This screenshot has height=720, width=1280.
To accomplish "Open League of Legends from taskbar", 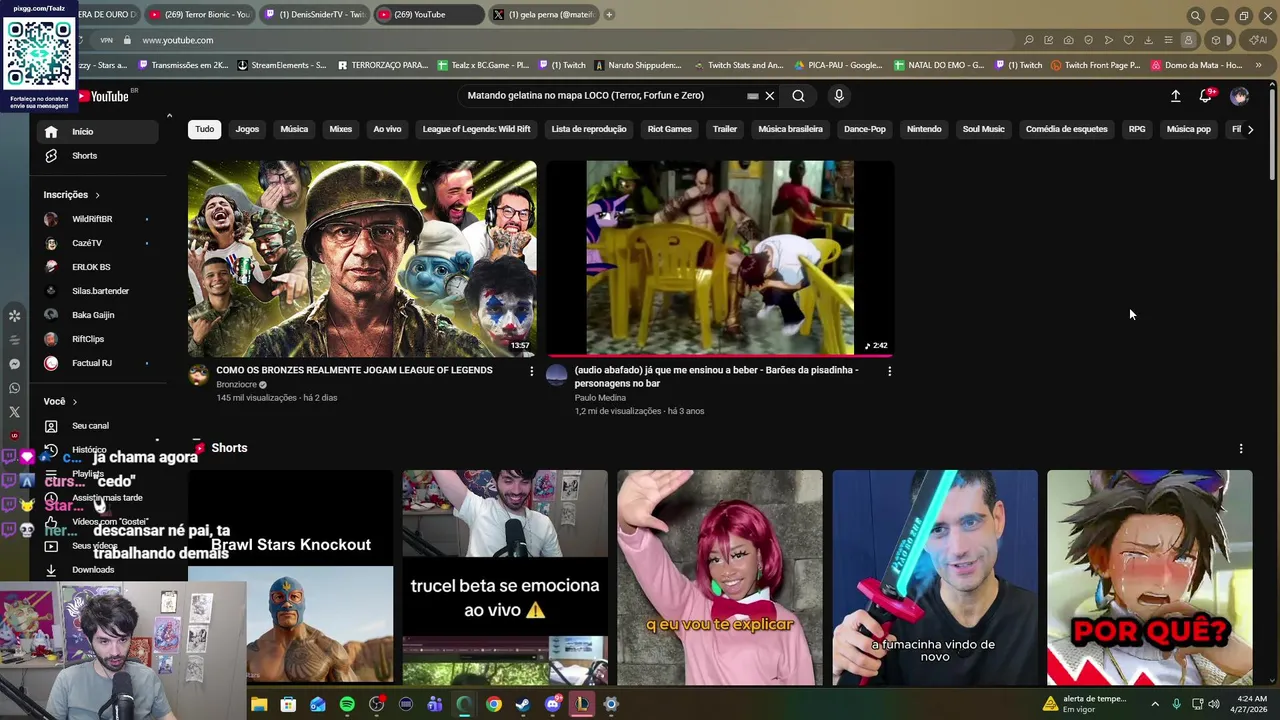I will [x=582, y=705].
